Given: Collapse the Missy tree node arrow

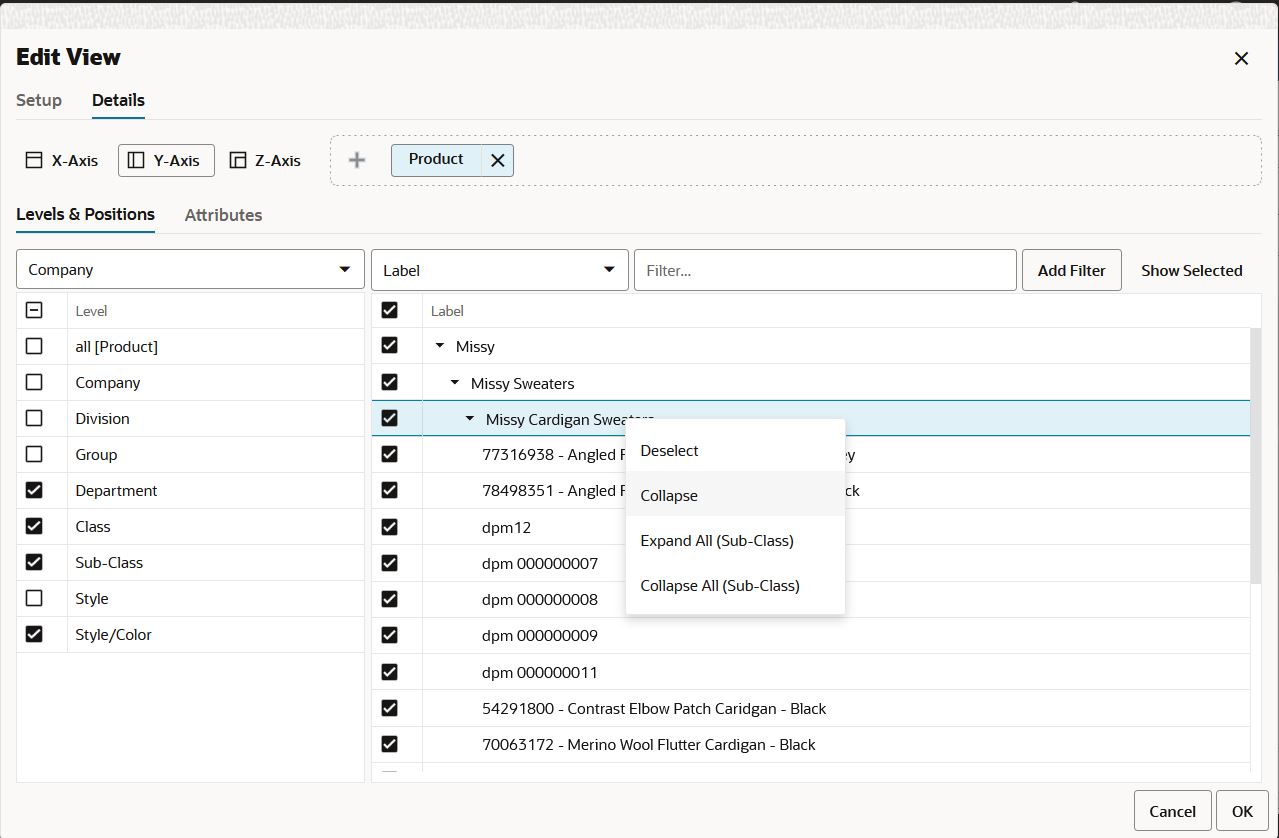Looking at the screenshot, I should pyautogui.click(x=440, y=346).
